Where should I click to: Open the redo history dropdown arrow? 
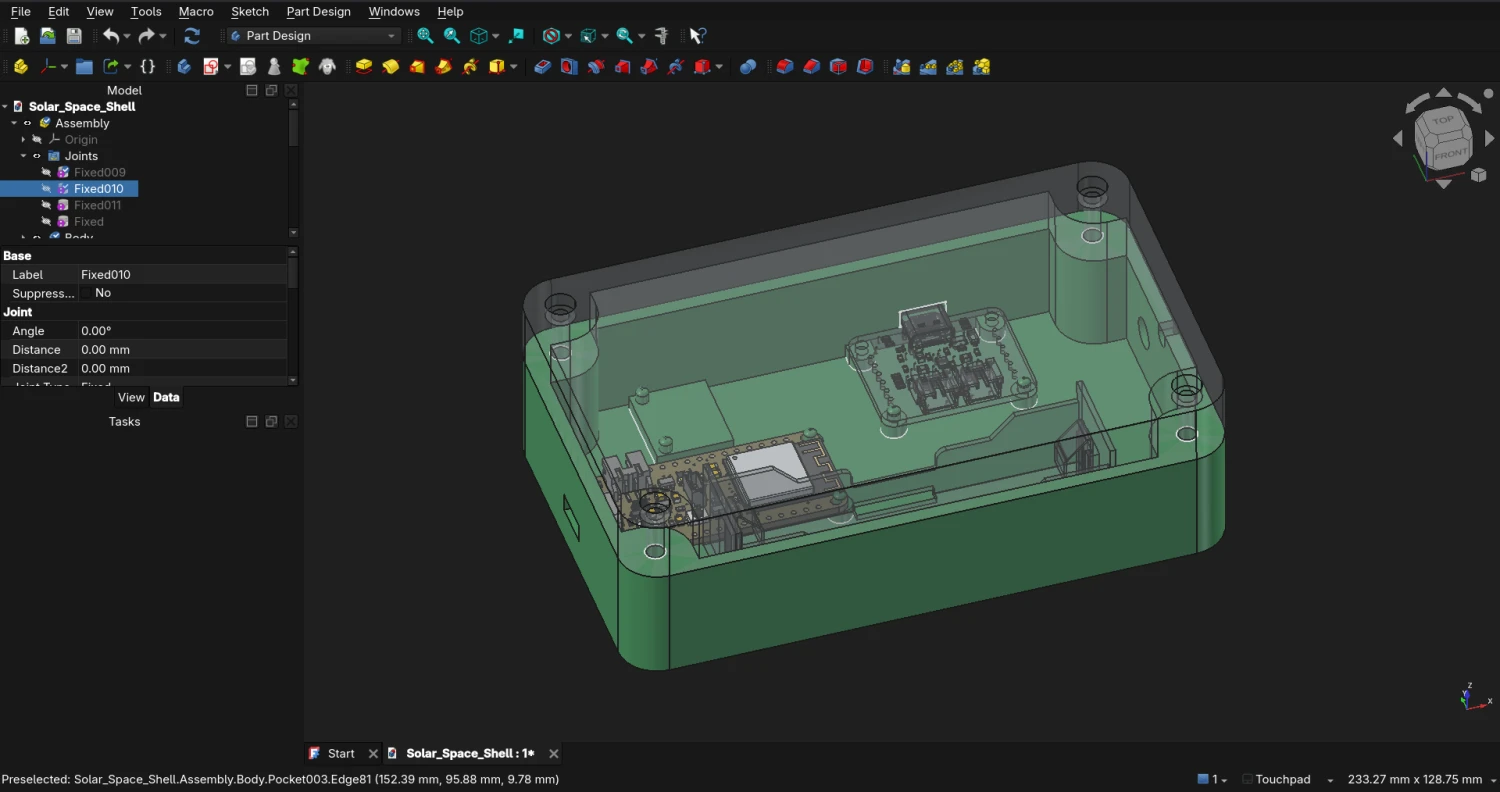pyautogui.click(x=163, y=37)
